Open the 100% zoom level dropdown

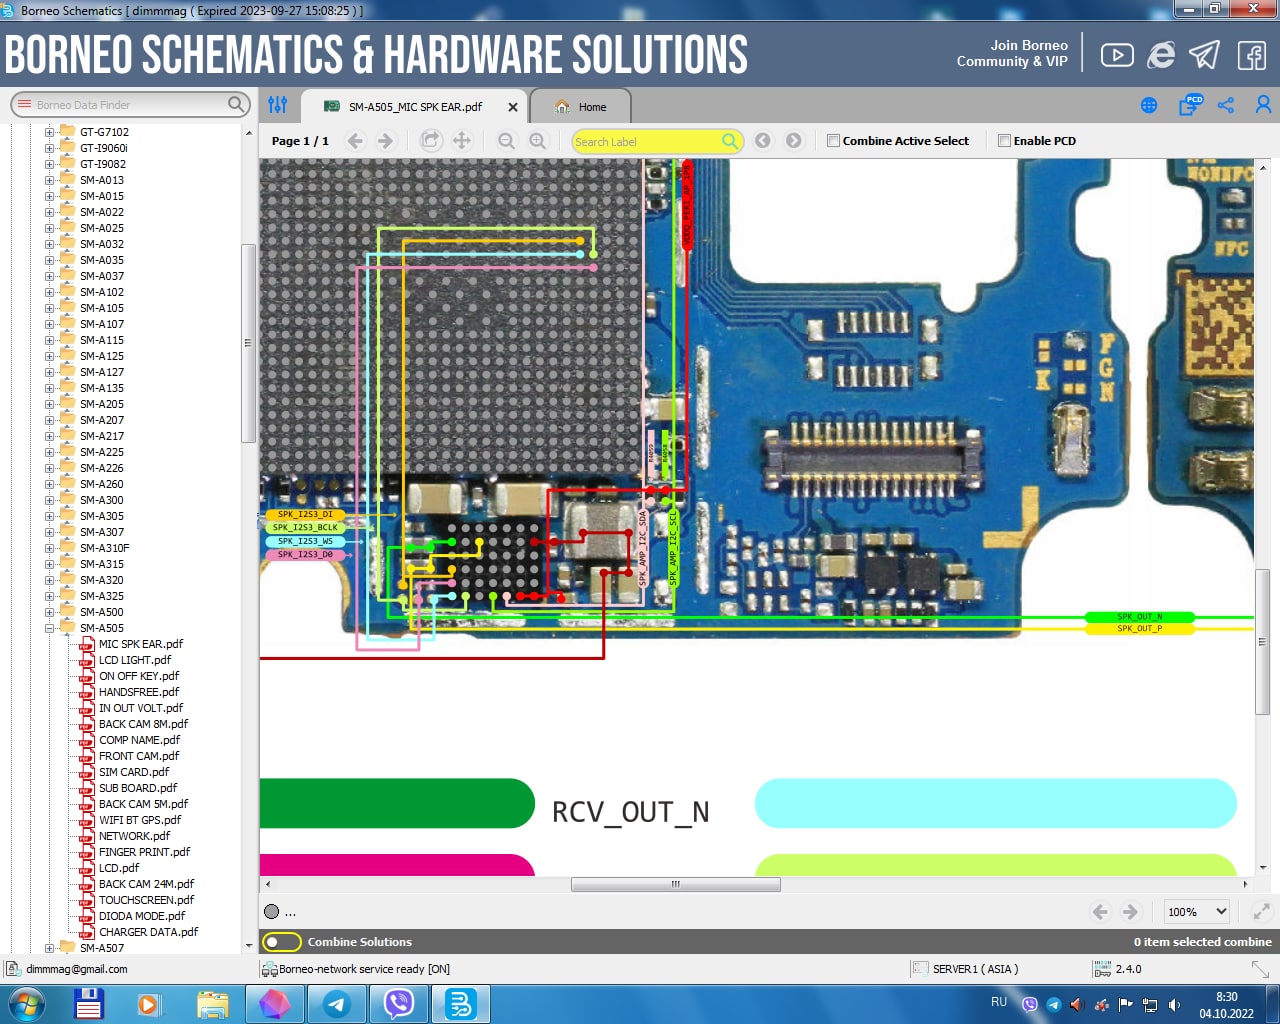1197,912
